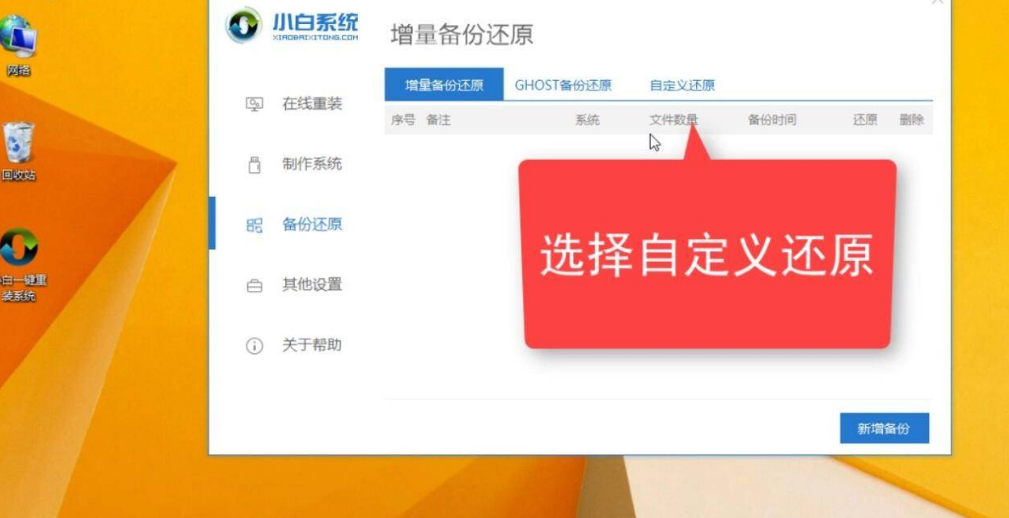Select the 增量备份还原 tab

pos(444,85)
